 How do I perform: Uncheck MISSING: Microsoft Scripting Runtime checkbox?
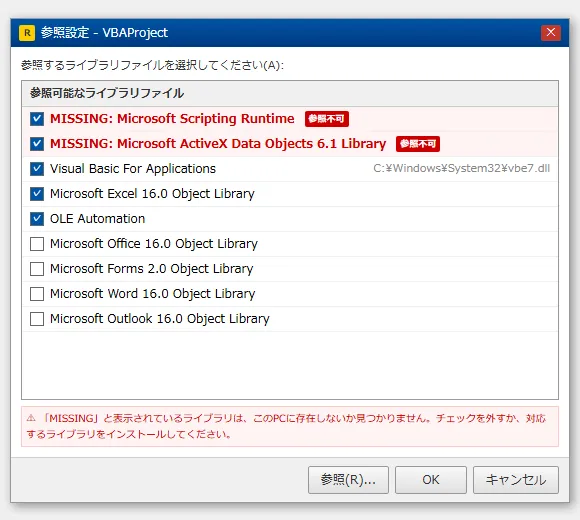click(x=37, y=119)
